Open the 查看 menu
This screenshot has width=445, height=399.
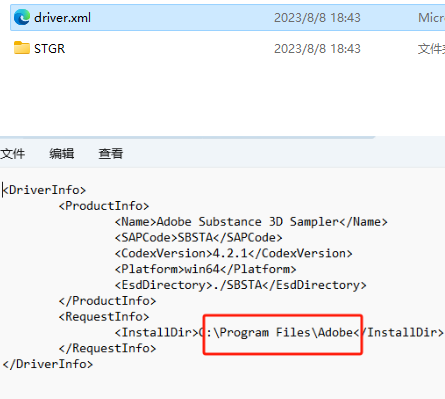pyautogui.click(x=111, y=154)
